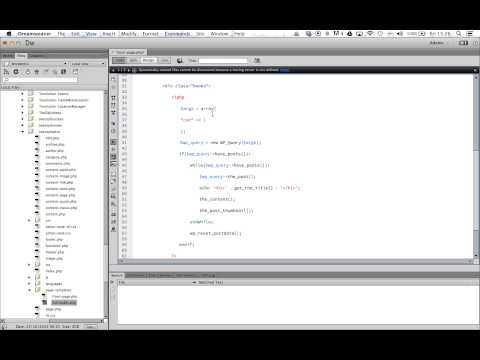Open the View menu
The height and width of the screenshot is (360, 480).
pyautogui.click(x=91, y=34)
